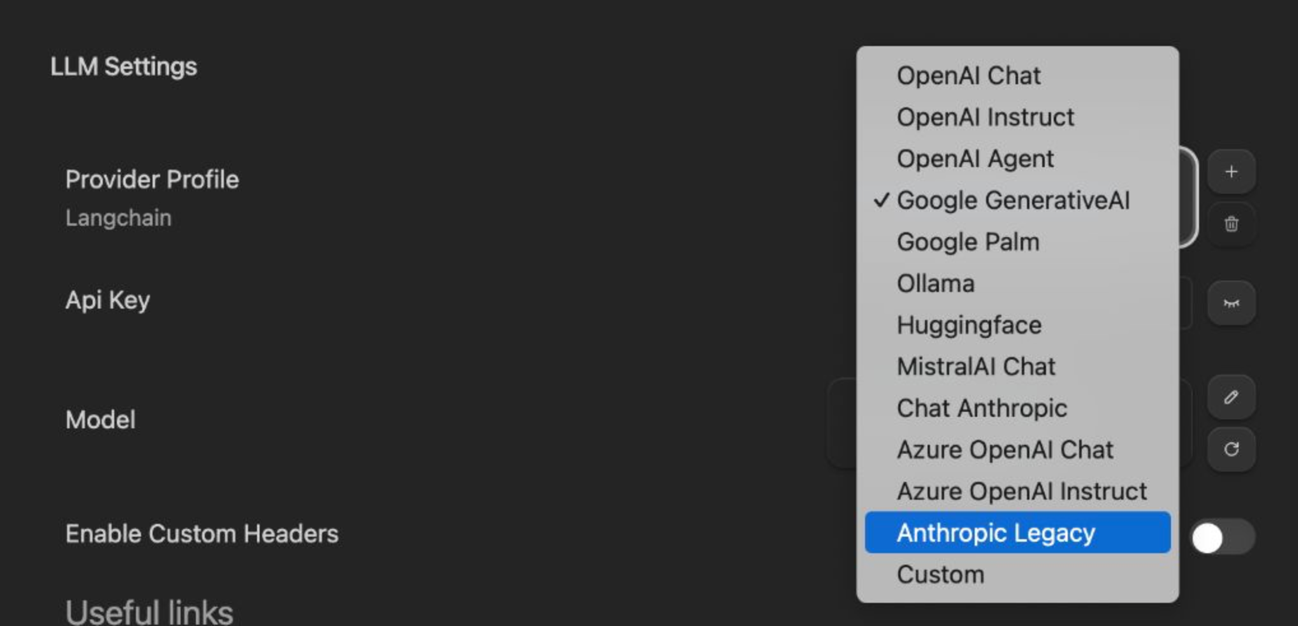Choose Azure OpenAI Chat option
The width and height of the screenshot is (1298, 626).
tap(1004, 450)
